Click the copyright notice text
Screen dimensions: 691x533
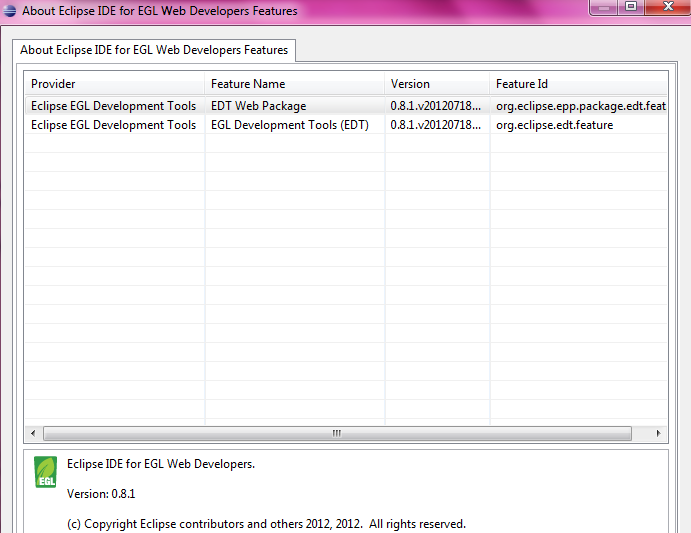[x=266, y=524]
